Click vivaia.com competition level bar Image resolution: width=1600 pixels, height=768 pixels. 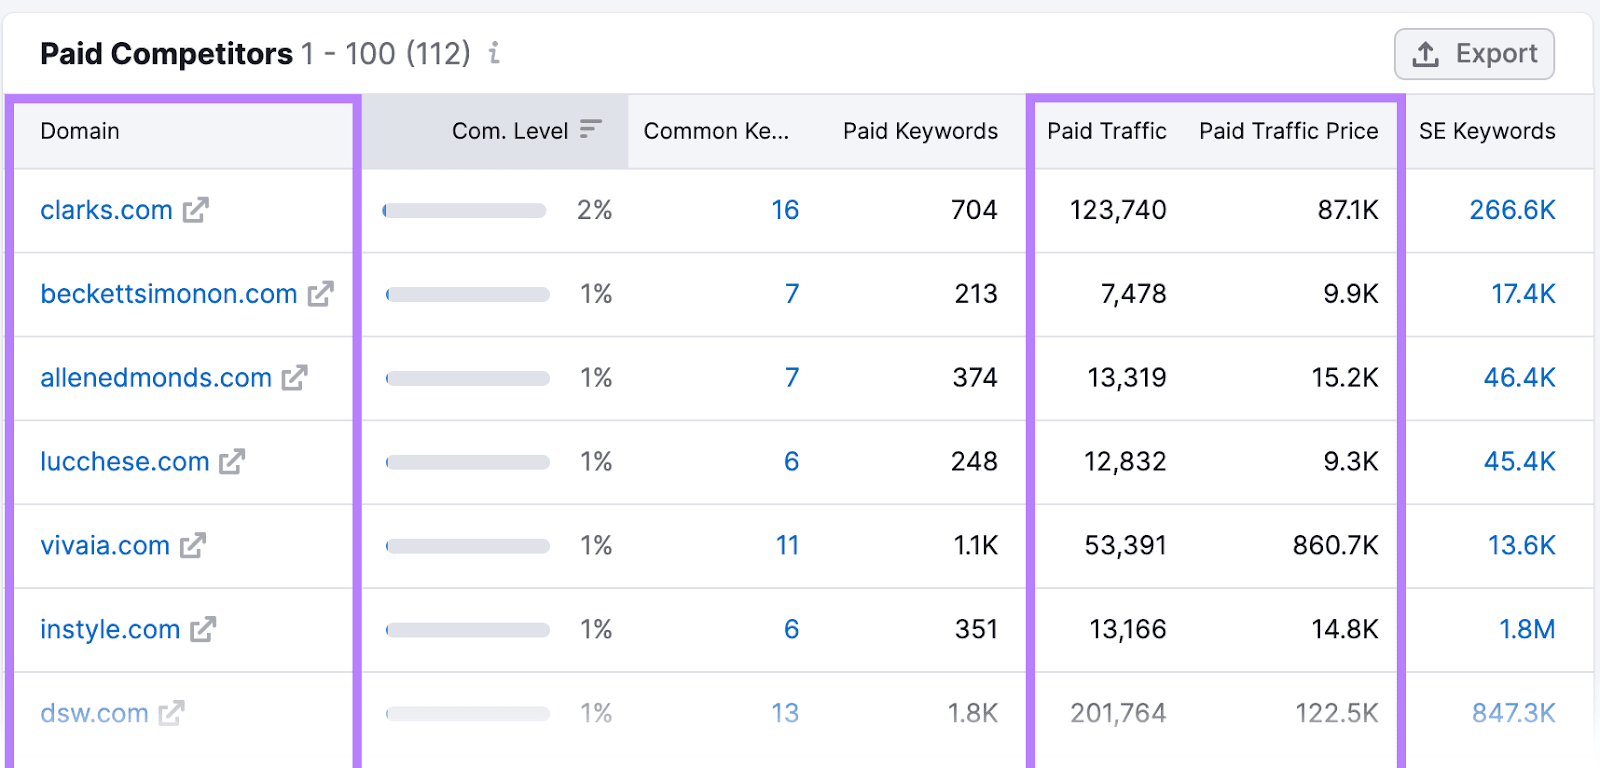pos(468,547)
